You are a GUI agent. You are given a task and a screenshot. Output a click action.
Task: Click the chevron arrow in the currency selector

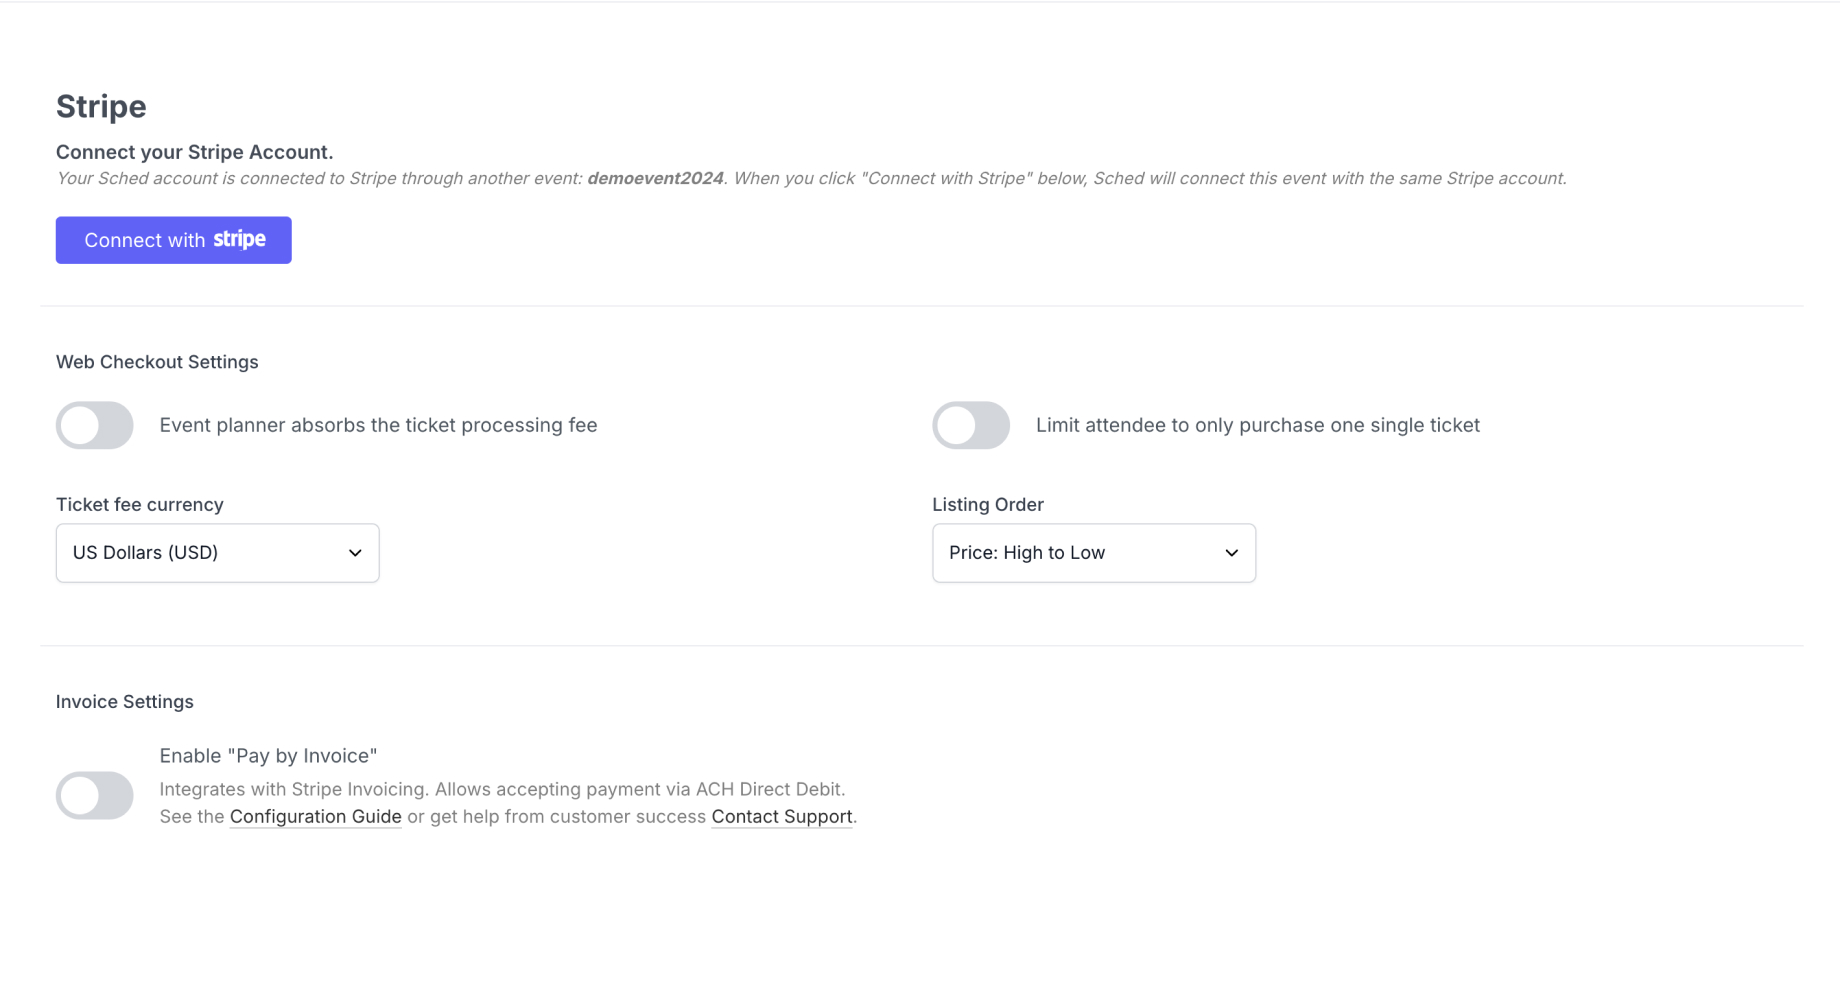coord(355,553)
